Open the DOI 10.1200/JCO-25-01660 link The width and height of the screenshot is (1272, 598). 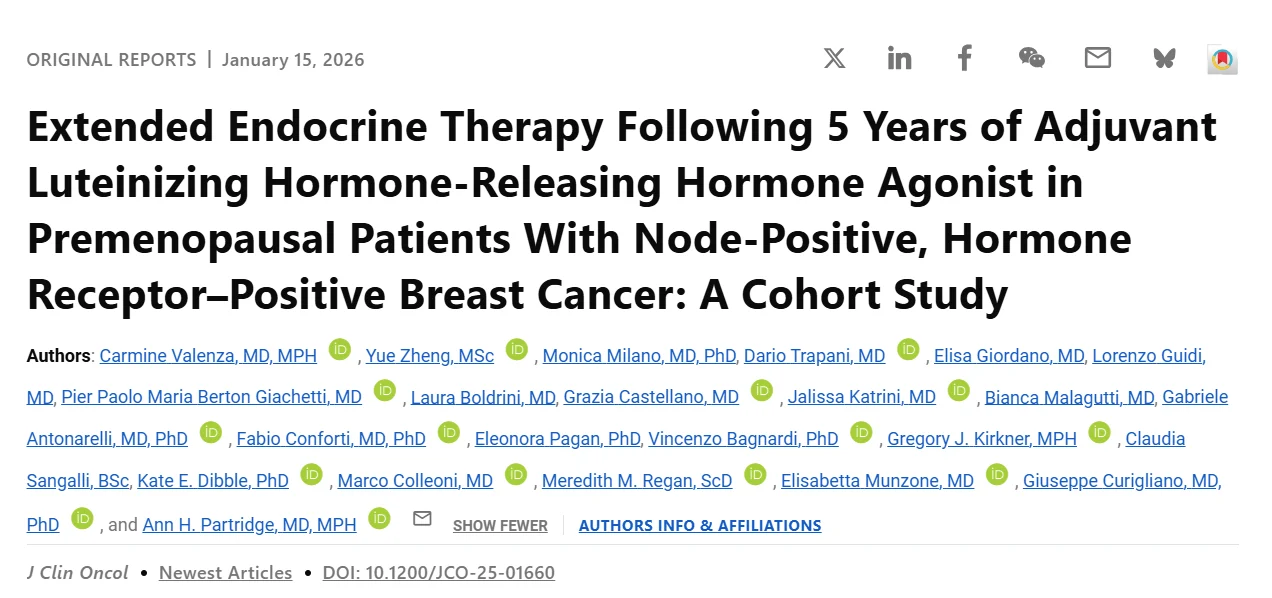pyautogui.click(x=439, y=573)
